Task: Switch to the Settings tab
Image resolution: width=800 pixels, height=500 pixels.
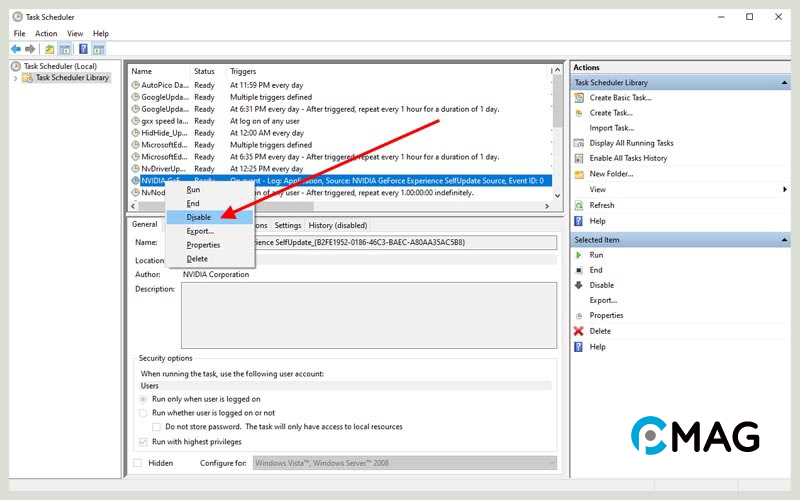Action: pyautogui.click(x=288, y=225)
